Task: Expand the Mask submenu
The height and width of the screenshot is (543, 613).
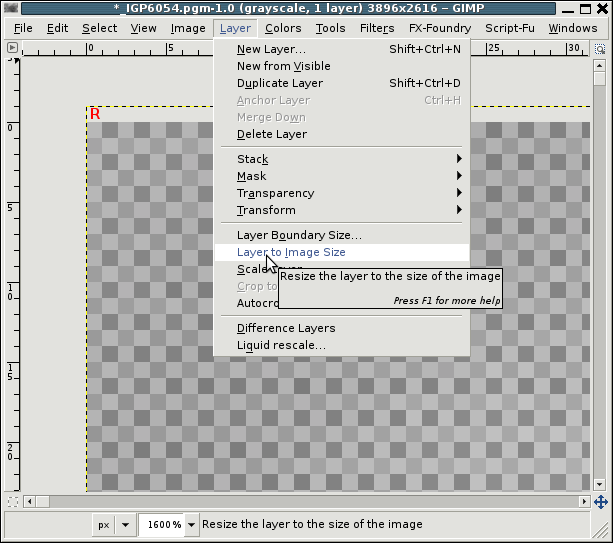Action: coord(342,176)
